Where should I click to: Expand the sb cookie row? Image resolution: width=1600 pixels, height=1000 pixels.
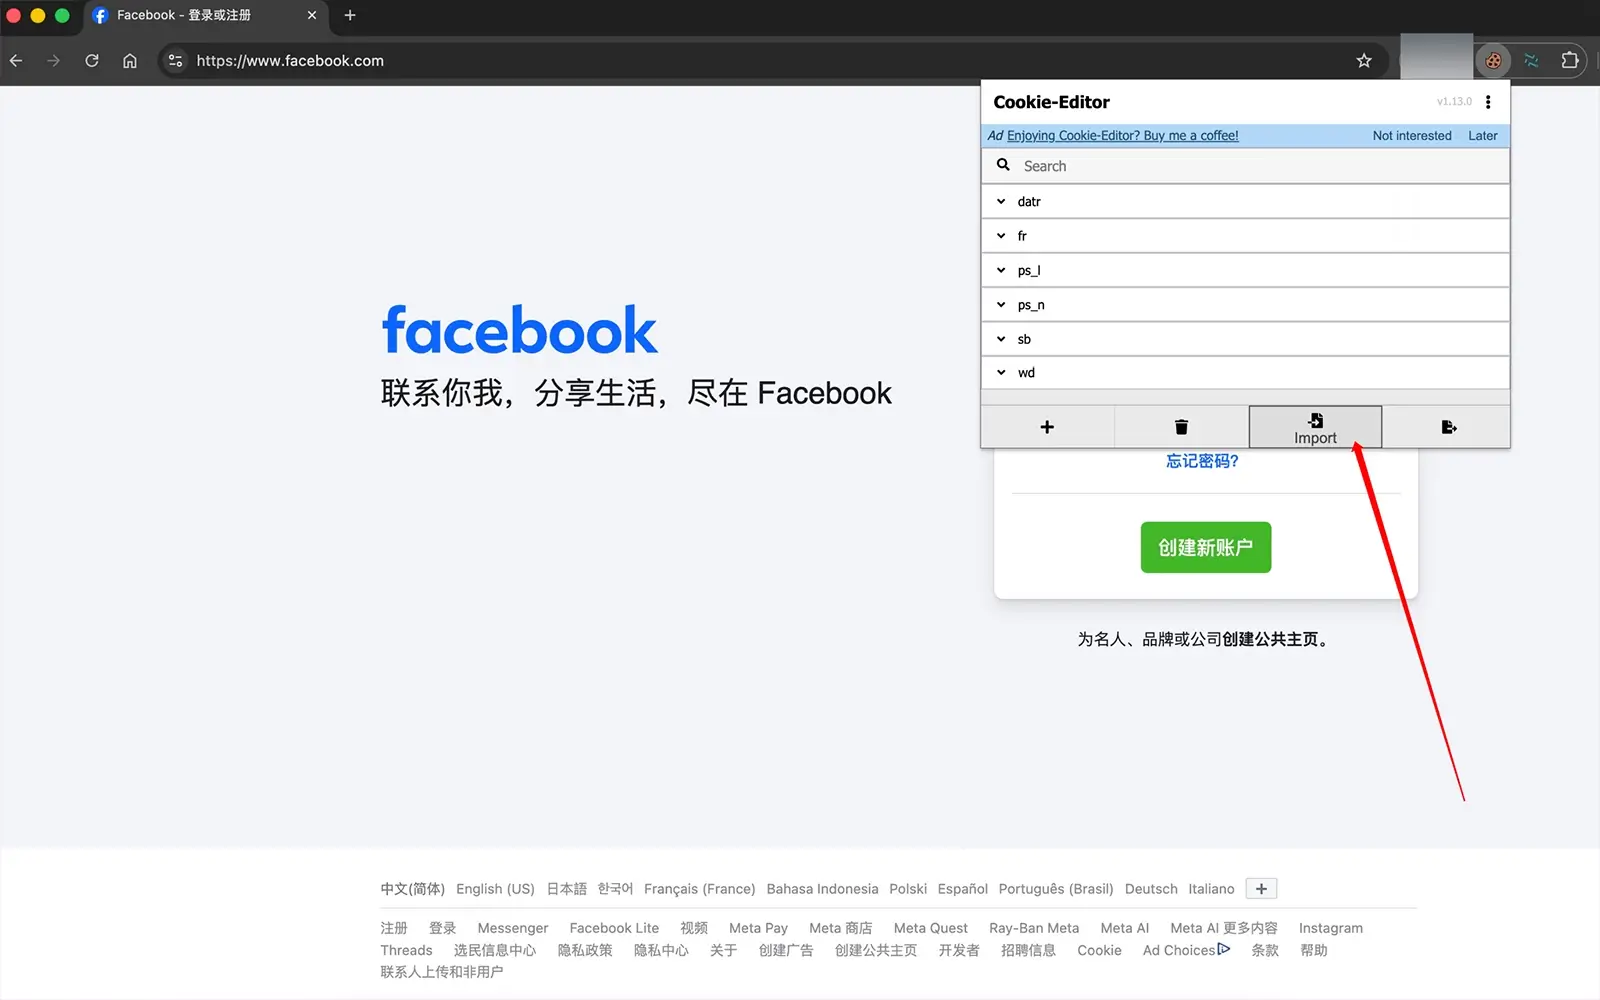click(1245, 339)
